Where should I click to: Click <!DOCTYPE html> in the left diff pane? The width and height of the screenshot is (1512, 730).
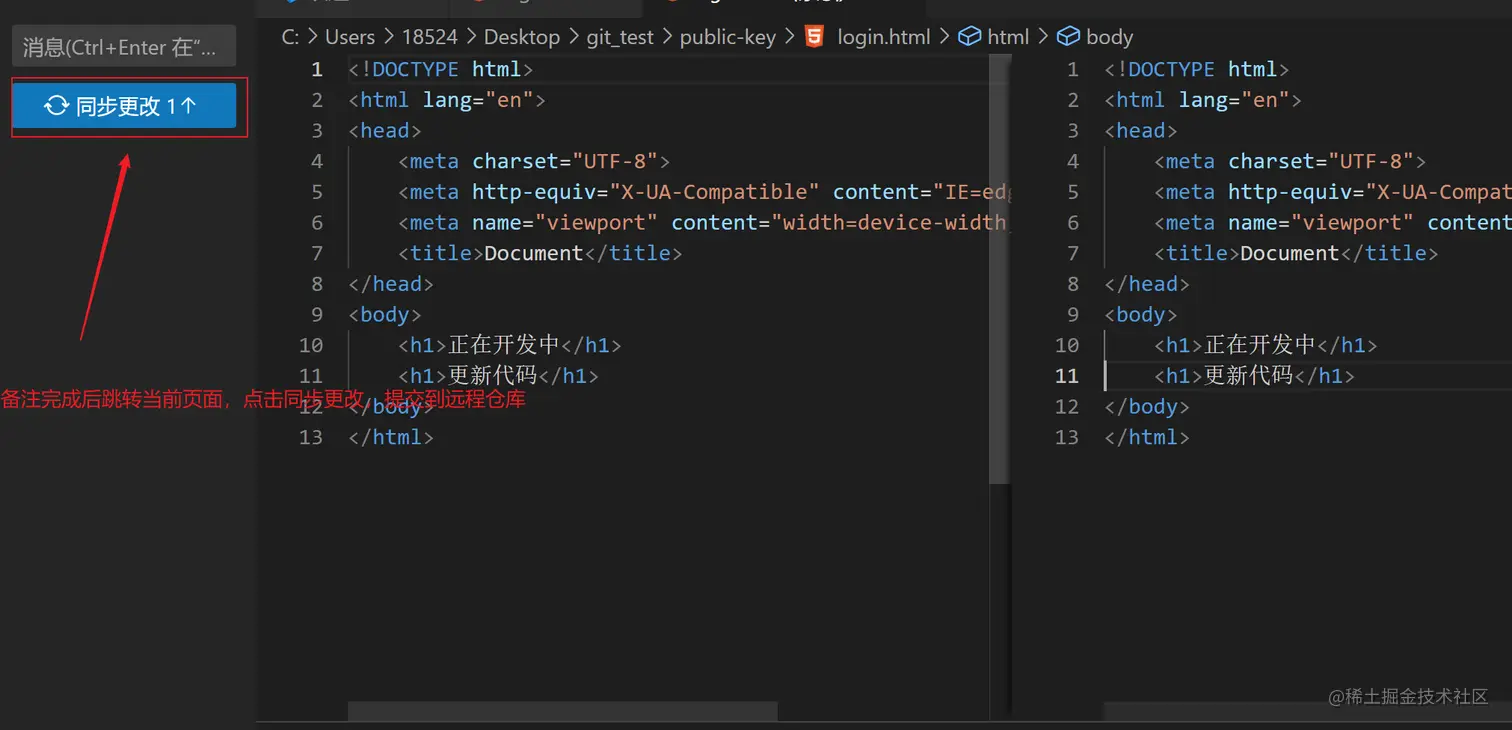441,69
